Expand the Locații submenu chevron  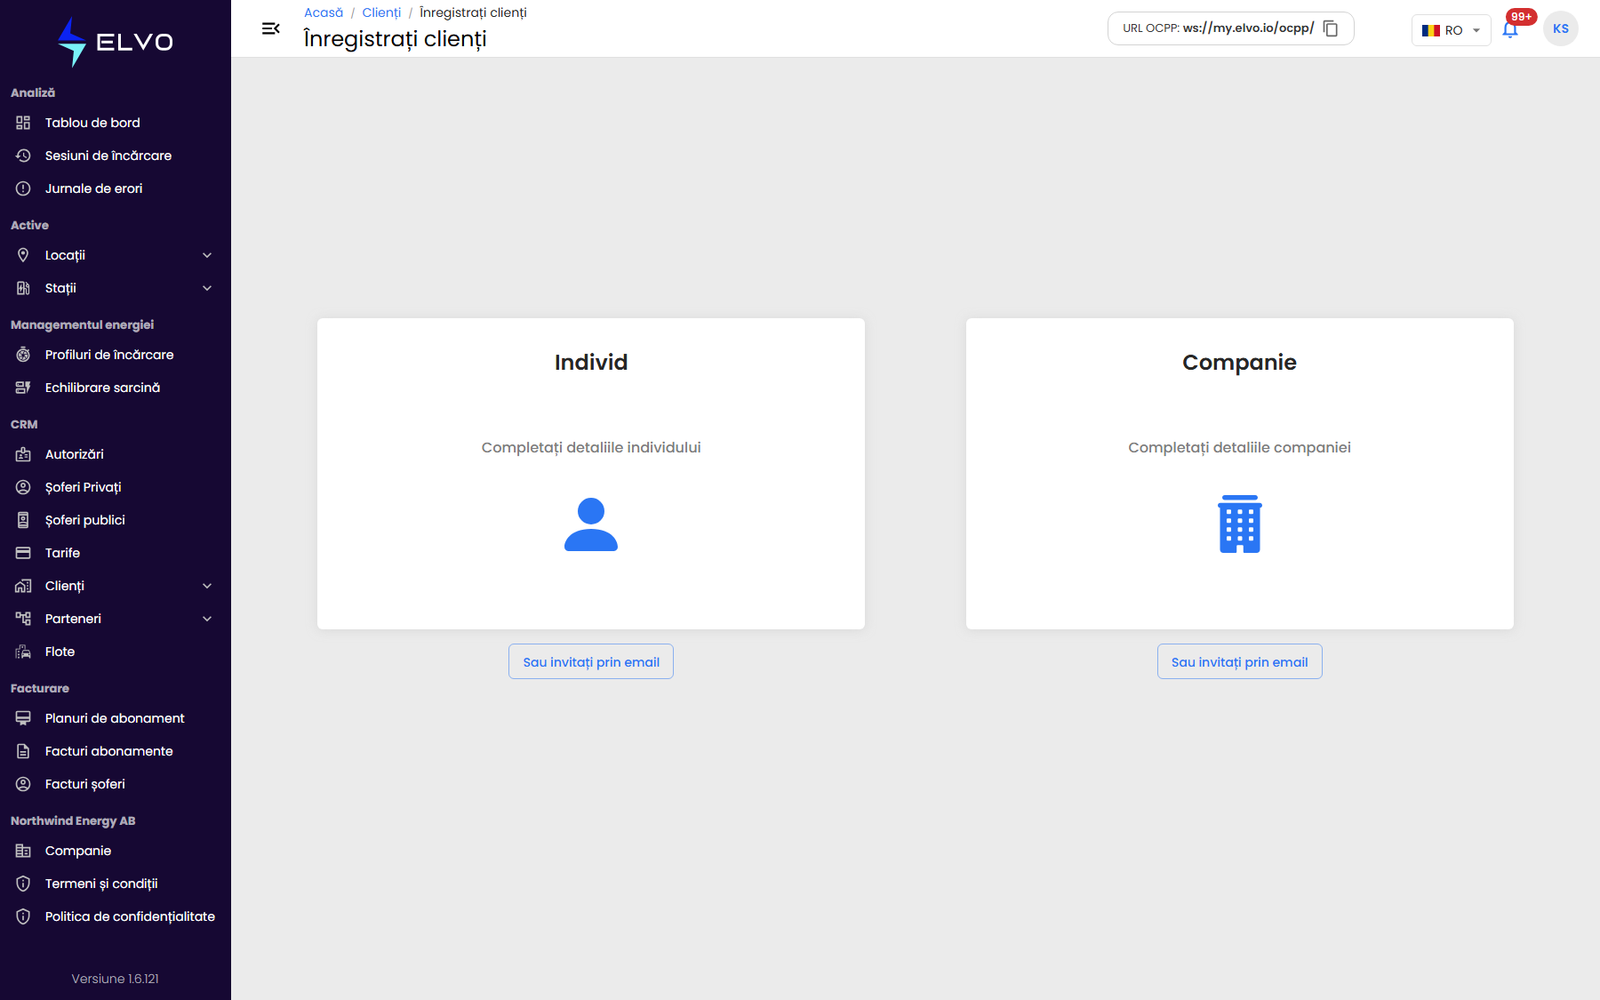coord(207,255)
